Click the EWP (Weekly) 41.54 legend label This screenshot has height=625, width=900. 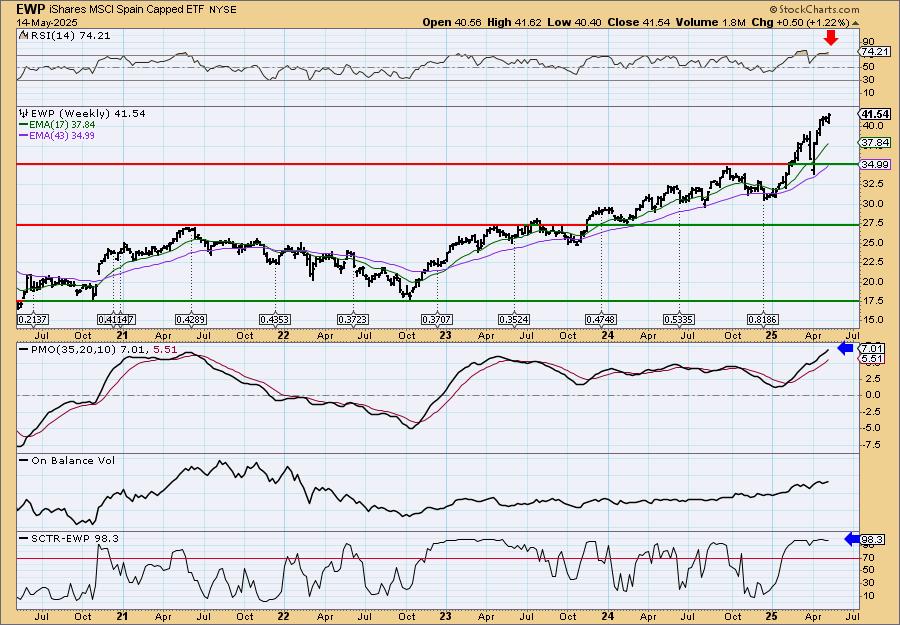(x=87, y=113)
